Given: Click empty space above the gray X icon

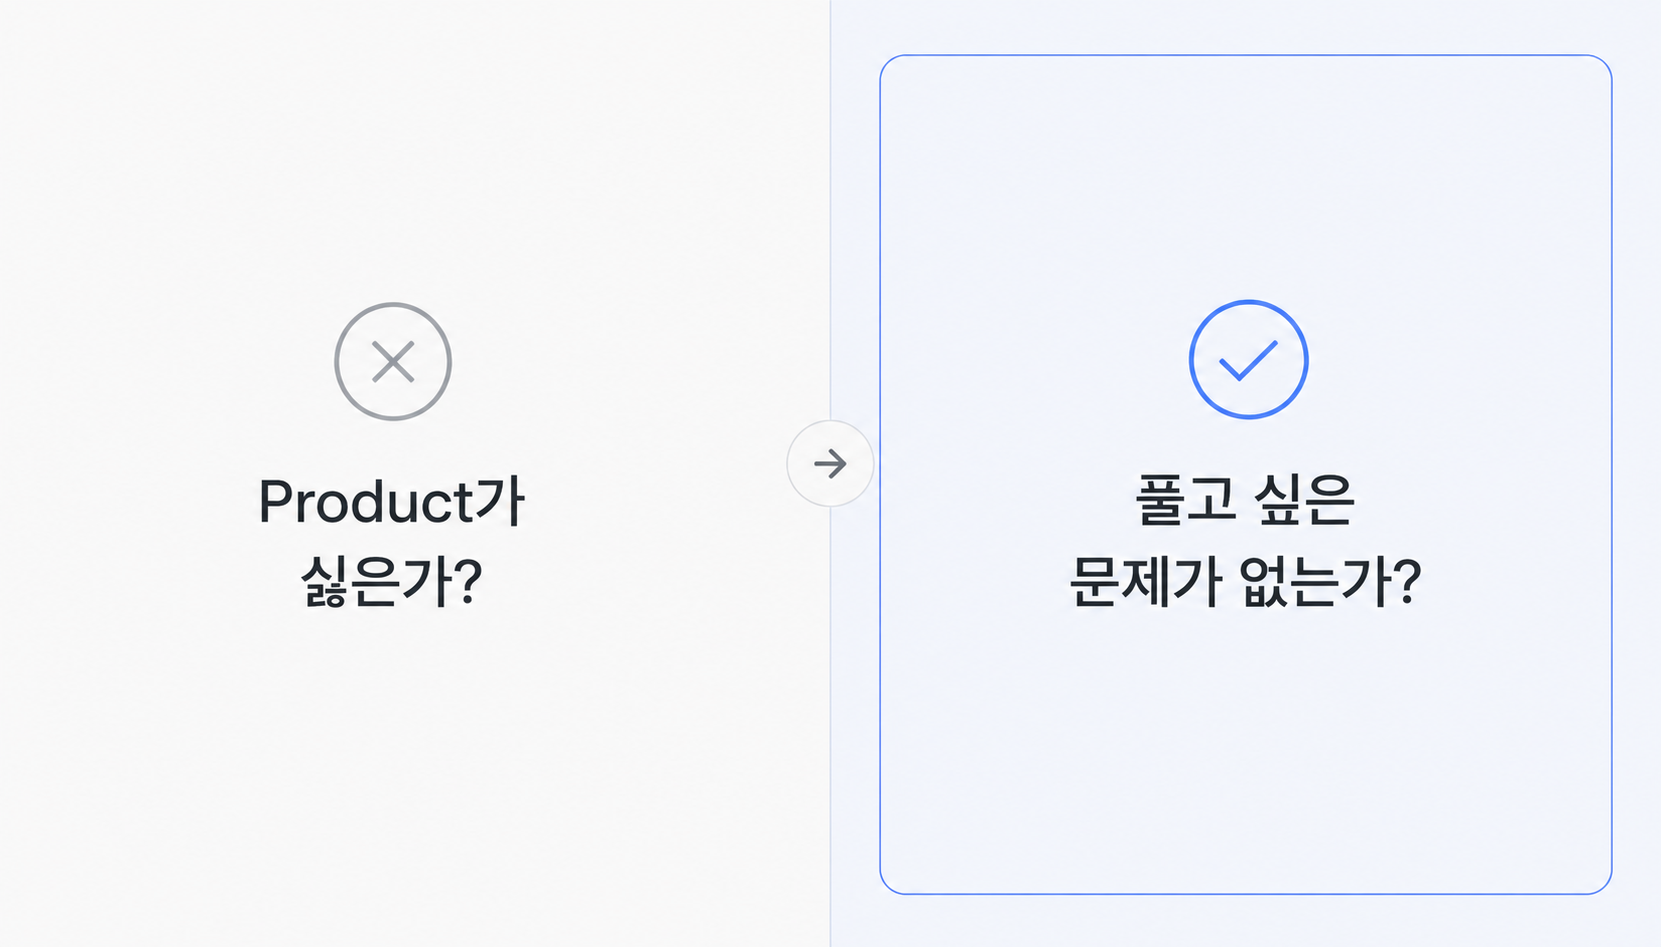Looking at the screenshot, I should 393,150.
